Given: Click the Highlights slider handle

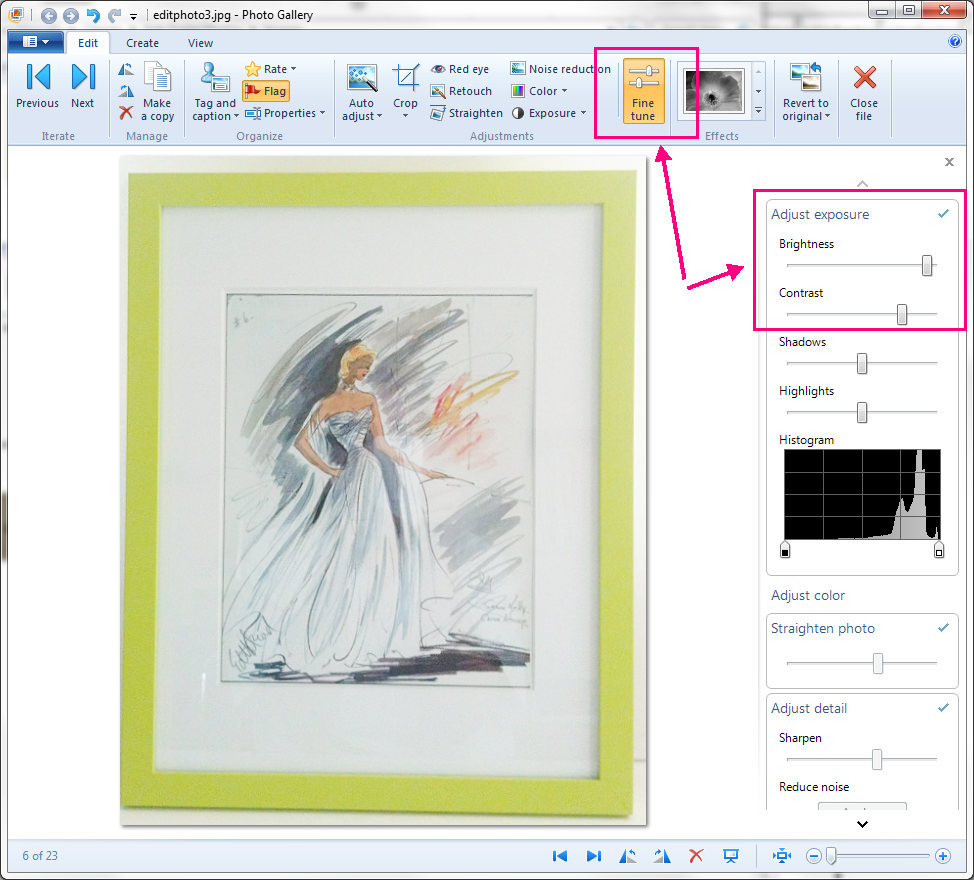Looking at the screenshot, I should (862, 412).
